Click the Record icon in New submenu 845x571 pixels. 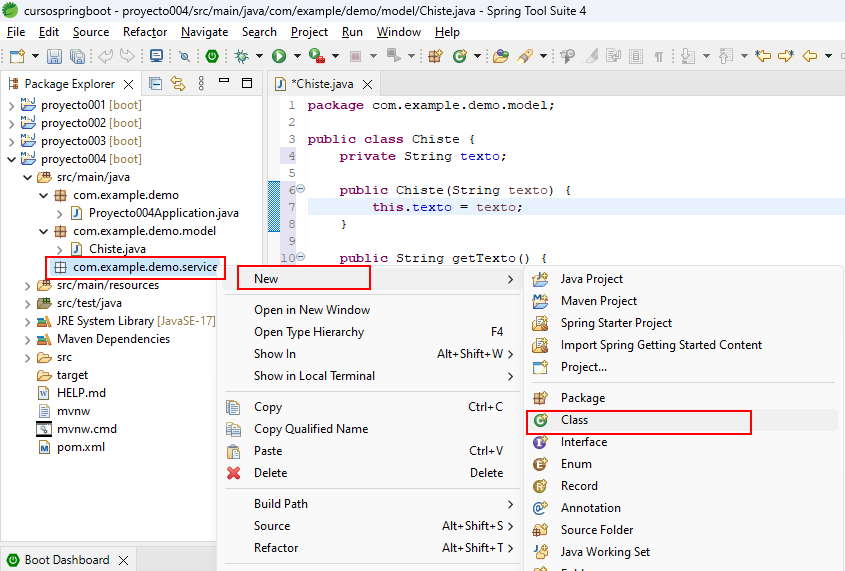click(540, 486)
